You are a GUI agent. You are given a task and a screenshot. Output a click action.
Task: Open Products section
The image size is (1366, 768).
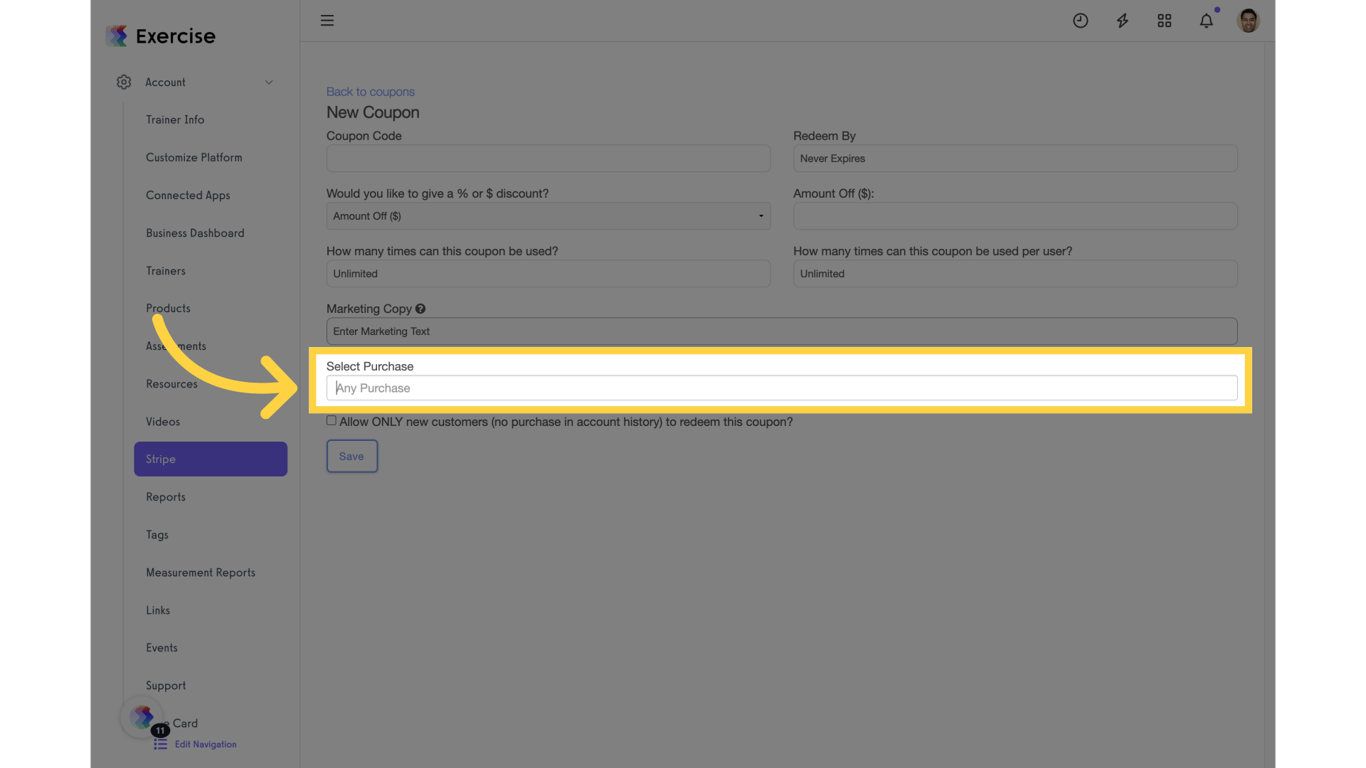(168, 309)
